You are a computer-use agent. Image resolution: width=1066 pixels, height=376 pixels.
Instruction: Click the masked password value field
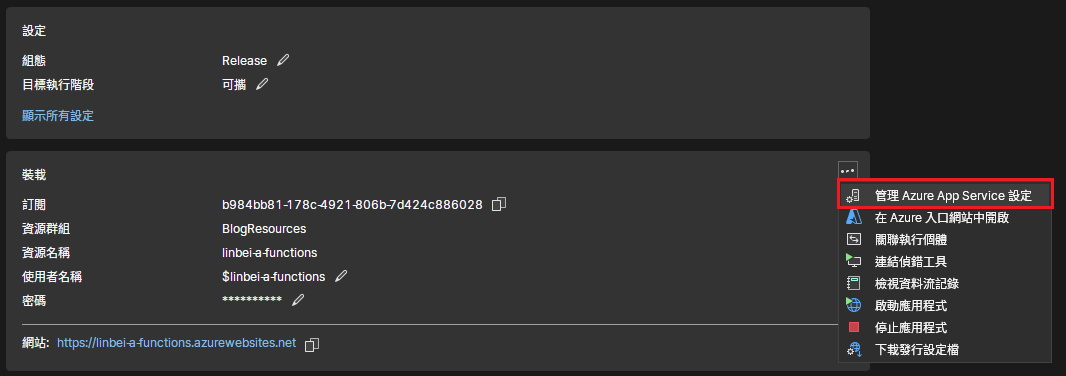[252, 300]
